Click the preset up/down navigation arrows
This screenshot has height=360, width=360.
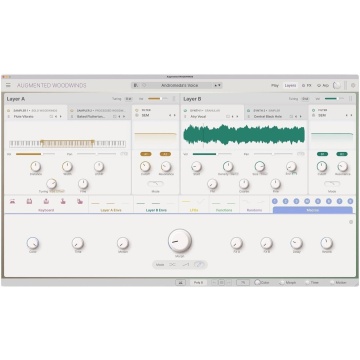217,85
